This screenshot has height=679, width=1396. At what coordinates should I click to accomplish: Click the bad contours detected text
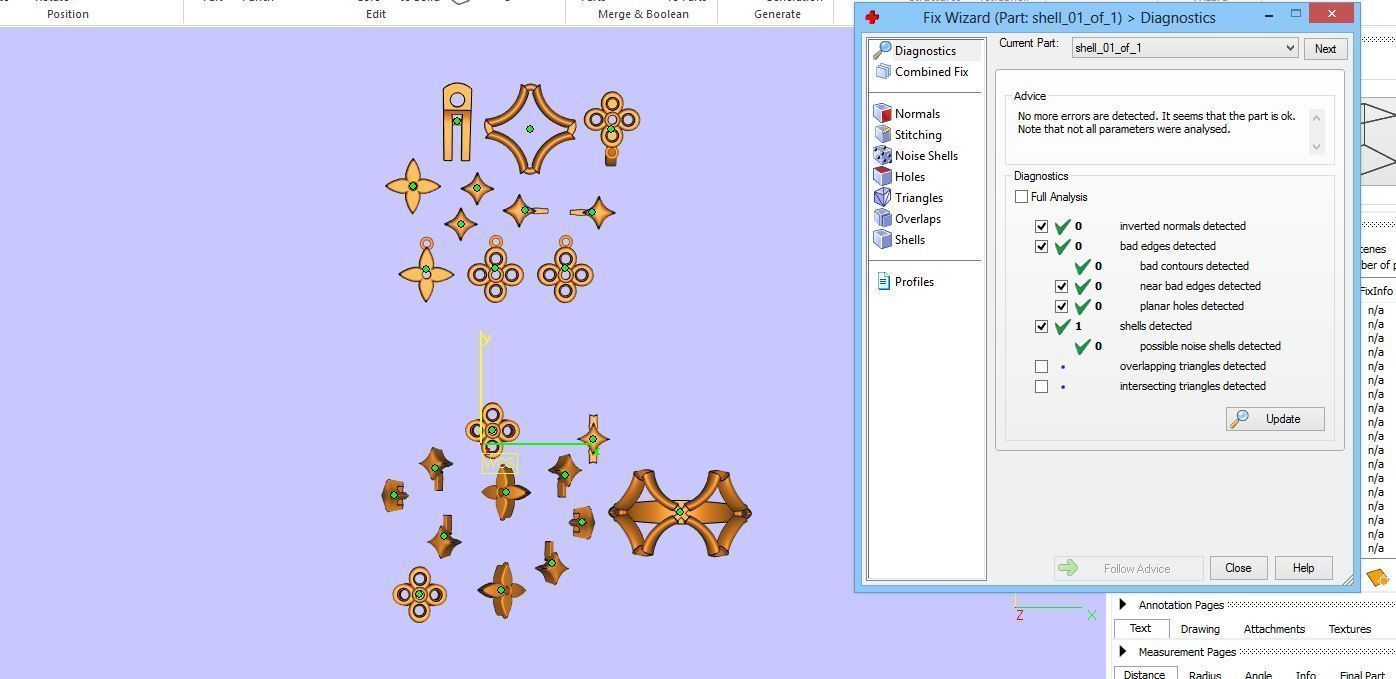coord(1194,266)
